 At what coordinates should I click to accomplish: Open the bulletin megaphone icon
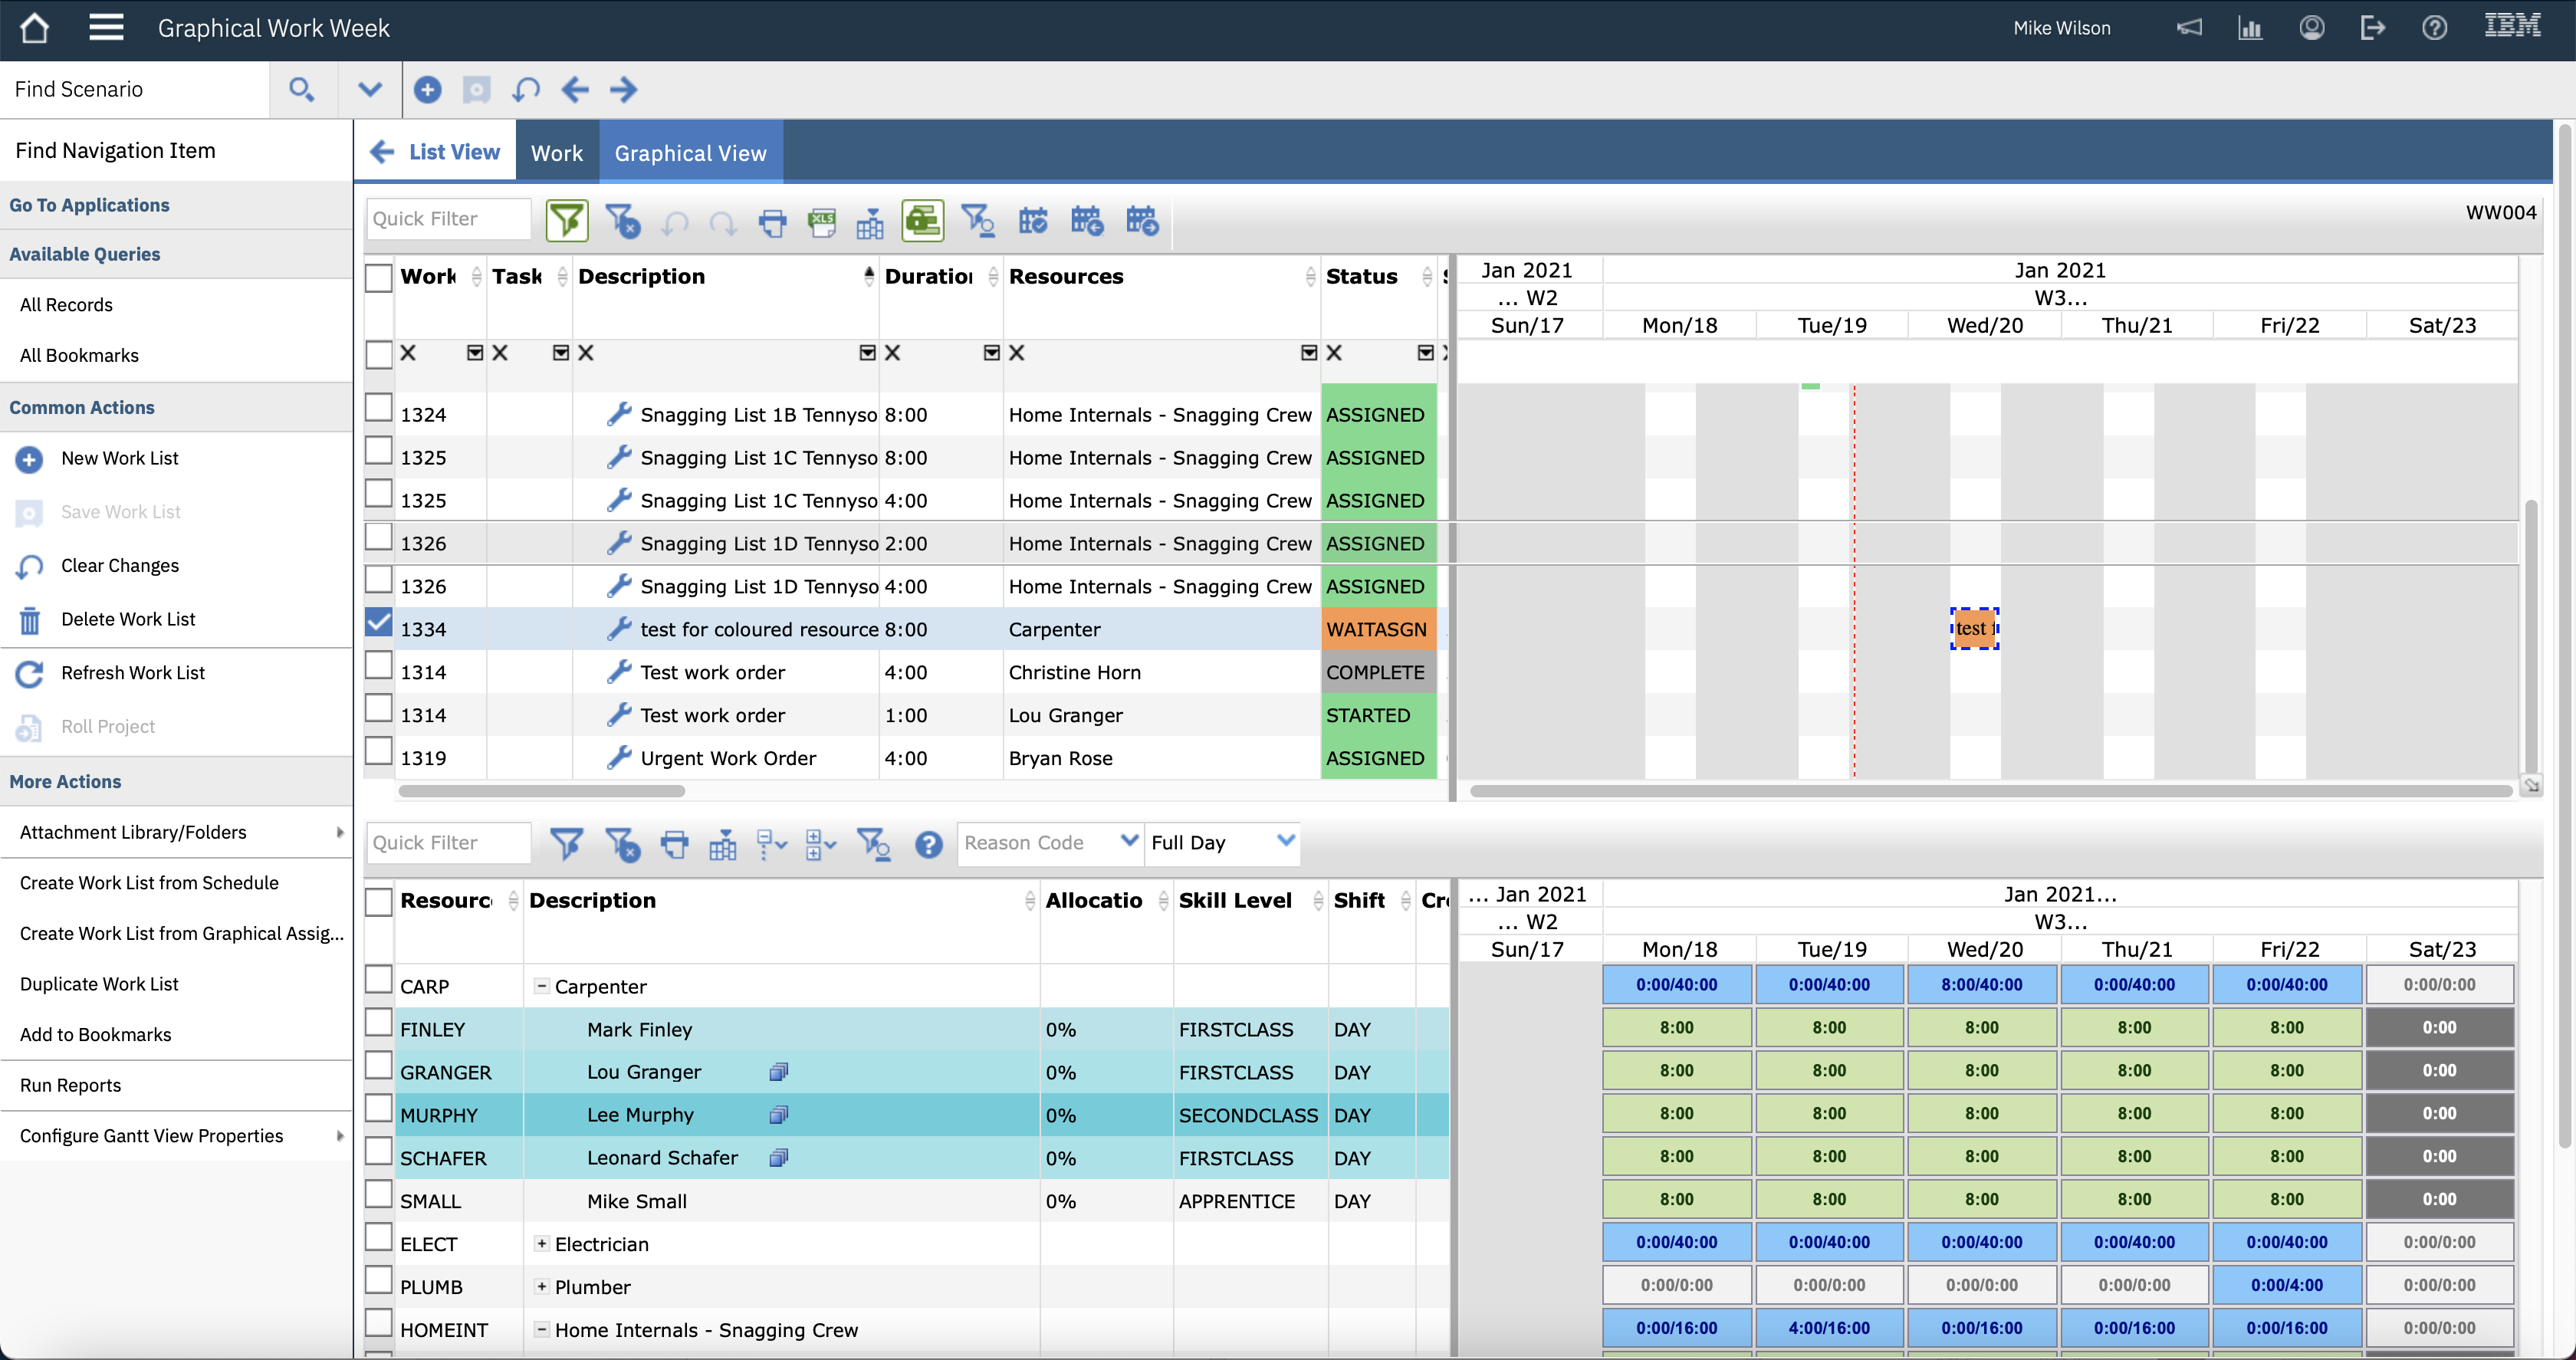(2189, 28)
